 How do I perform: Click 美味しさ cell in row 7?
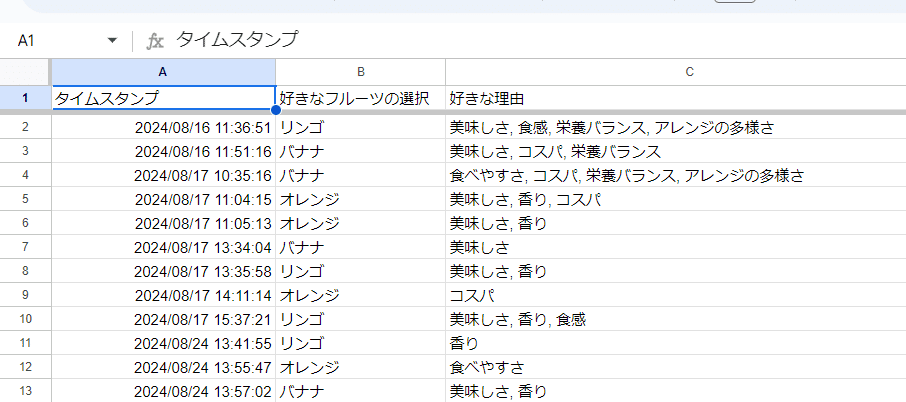click(x=675, y=247)
